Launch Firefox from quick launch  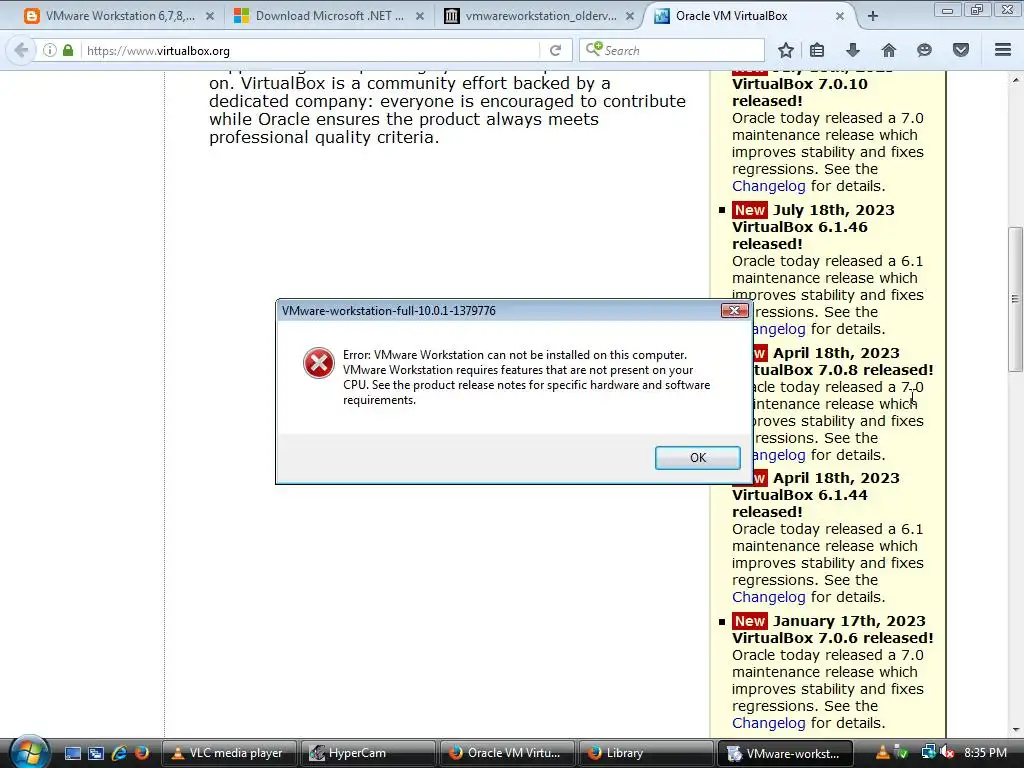coord(142,753)
